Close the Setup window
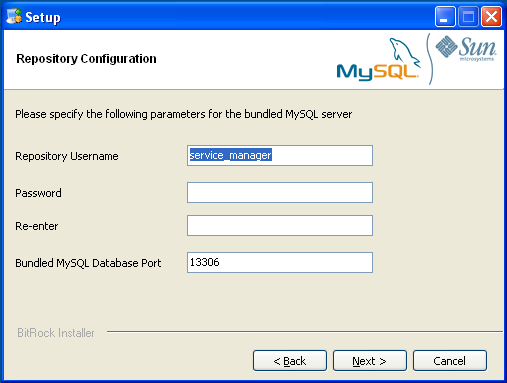Screen dimensions: 507x383 coord(491,17)
